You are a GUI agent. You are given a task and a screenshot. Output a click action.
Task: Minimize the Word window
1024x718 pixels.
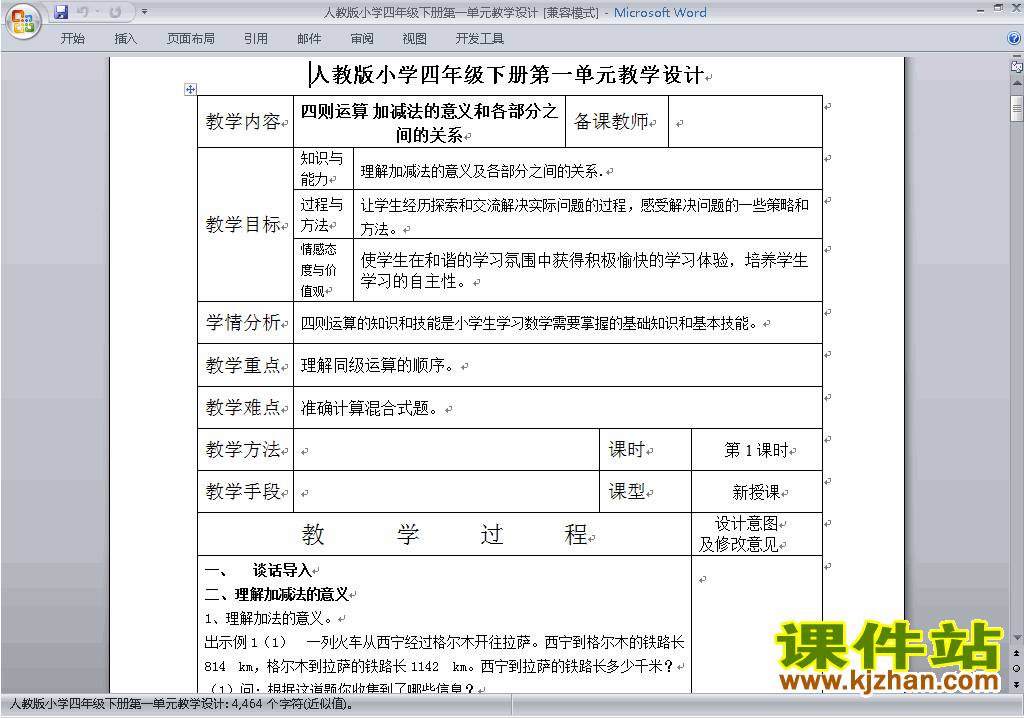(x=980, y=9)
